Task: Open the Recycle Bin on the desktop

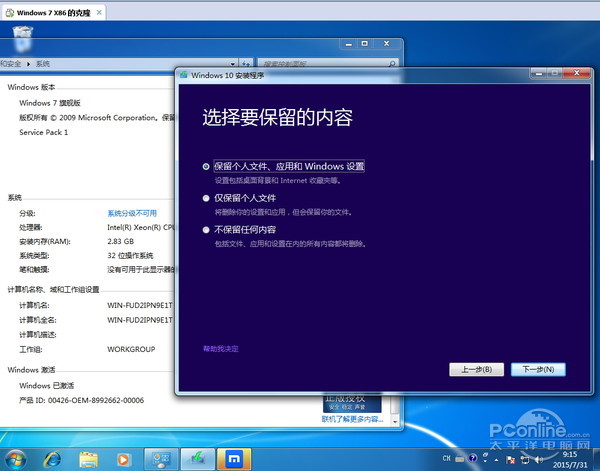Action: click(22, 38)
